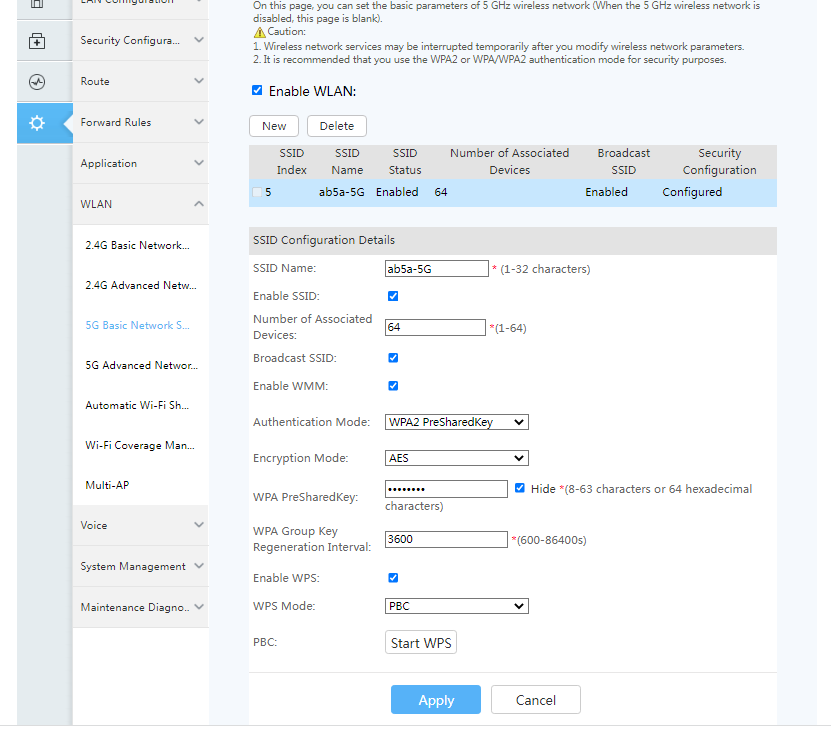The height and width of the screenshot is (730, 831).
Task: Uncheck the Broadcast SSID checkbox
Action: click(x=393, y=358)
